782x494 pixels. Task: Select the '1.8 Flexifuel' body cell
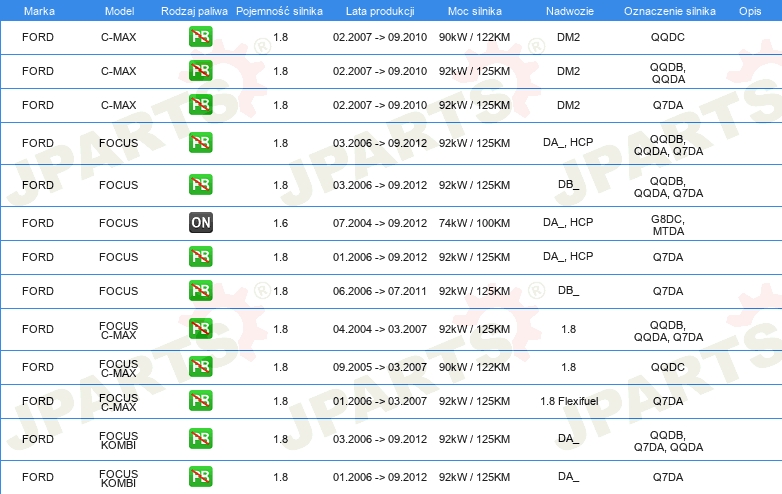(x=569, y=401)
